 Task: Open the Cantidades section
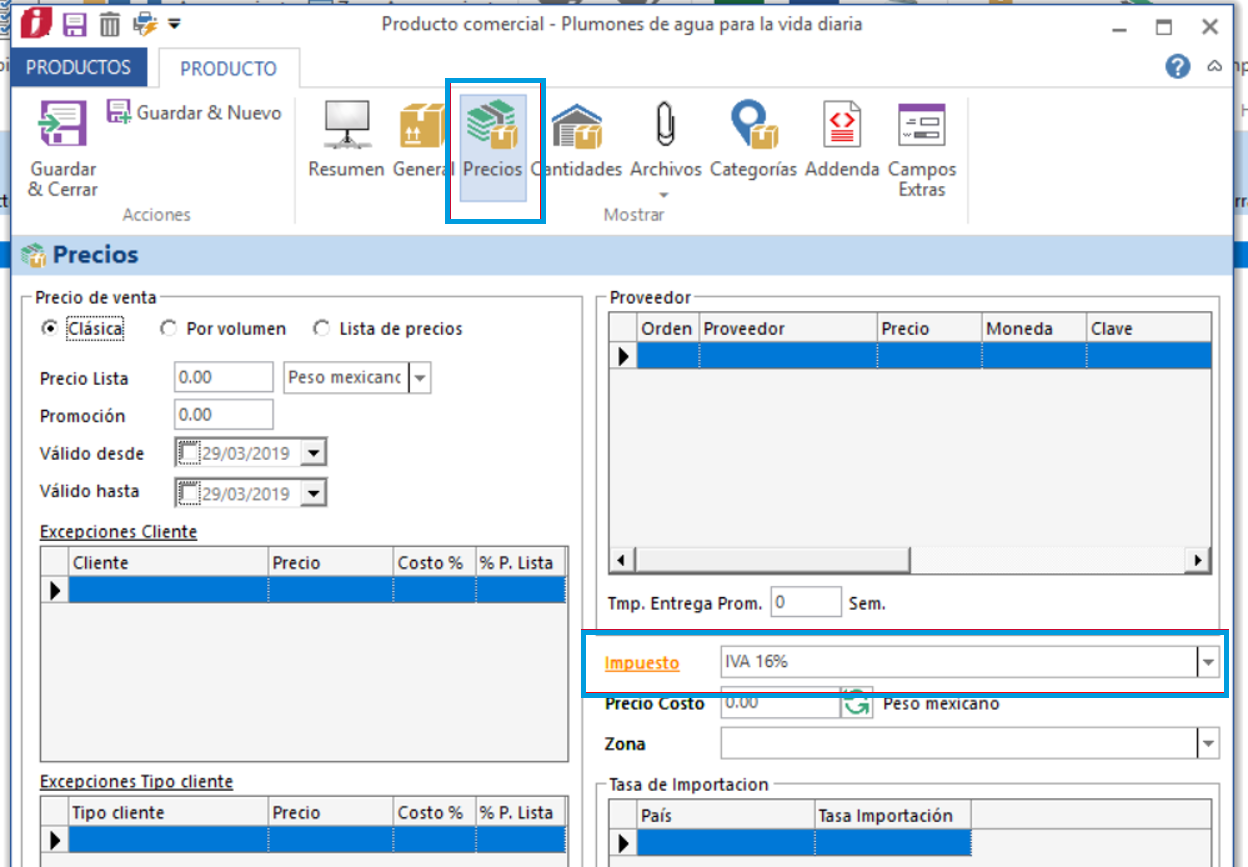[577, 125]
